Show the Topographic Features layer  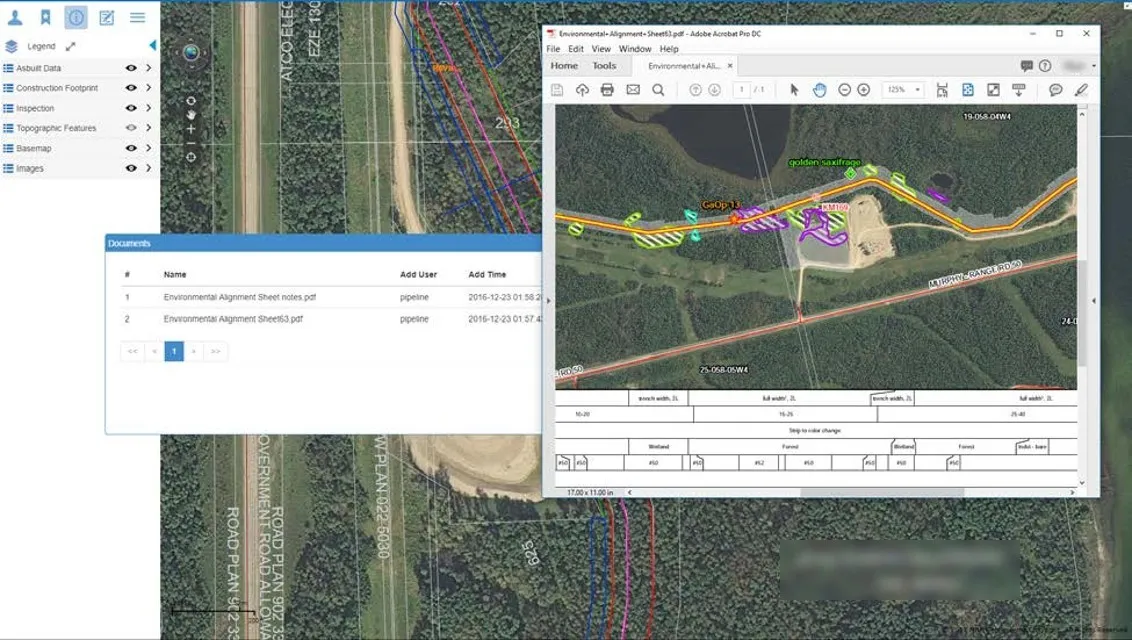(x=131, y=128)
